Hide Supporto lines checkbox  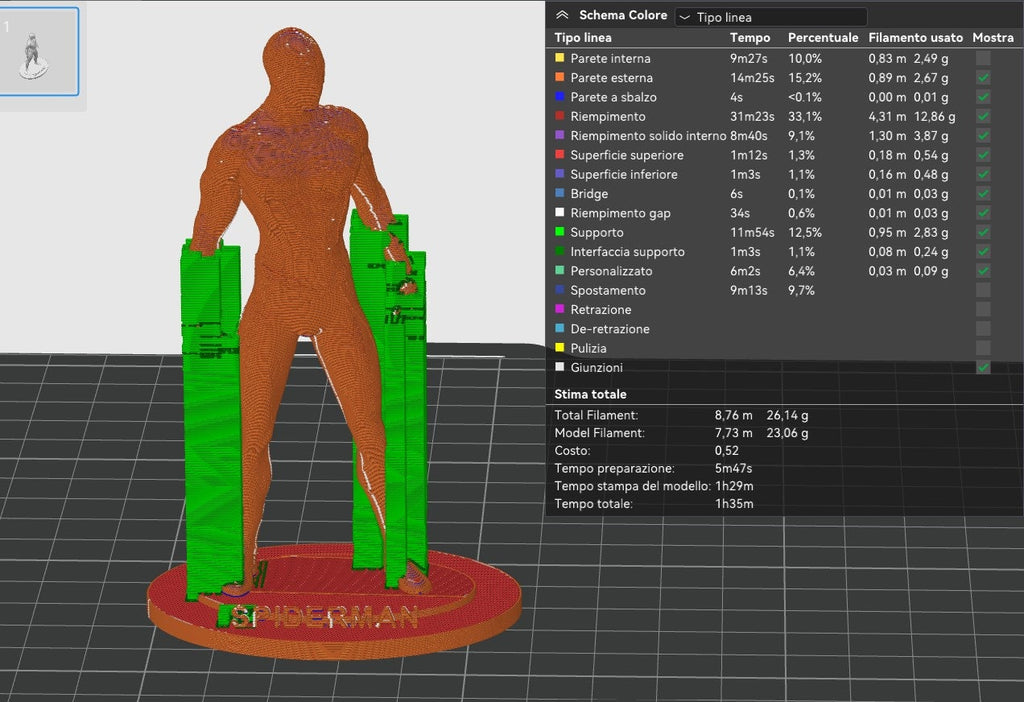[x=983, y=232]
